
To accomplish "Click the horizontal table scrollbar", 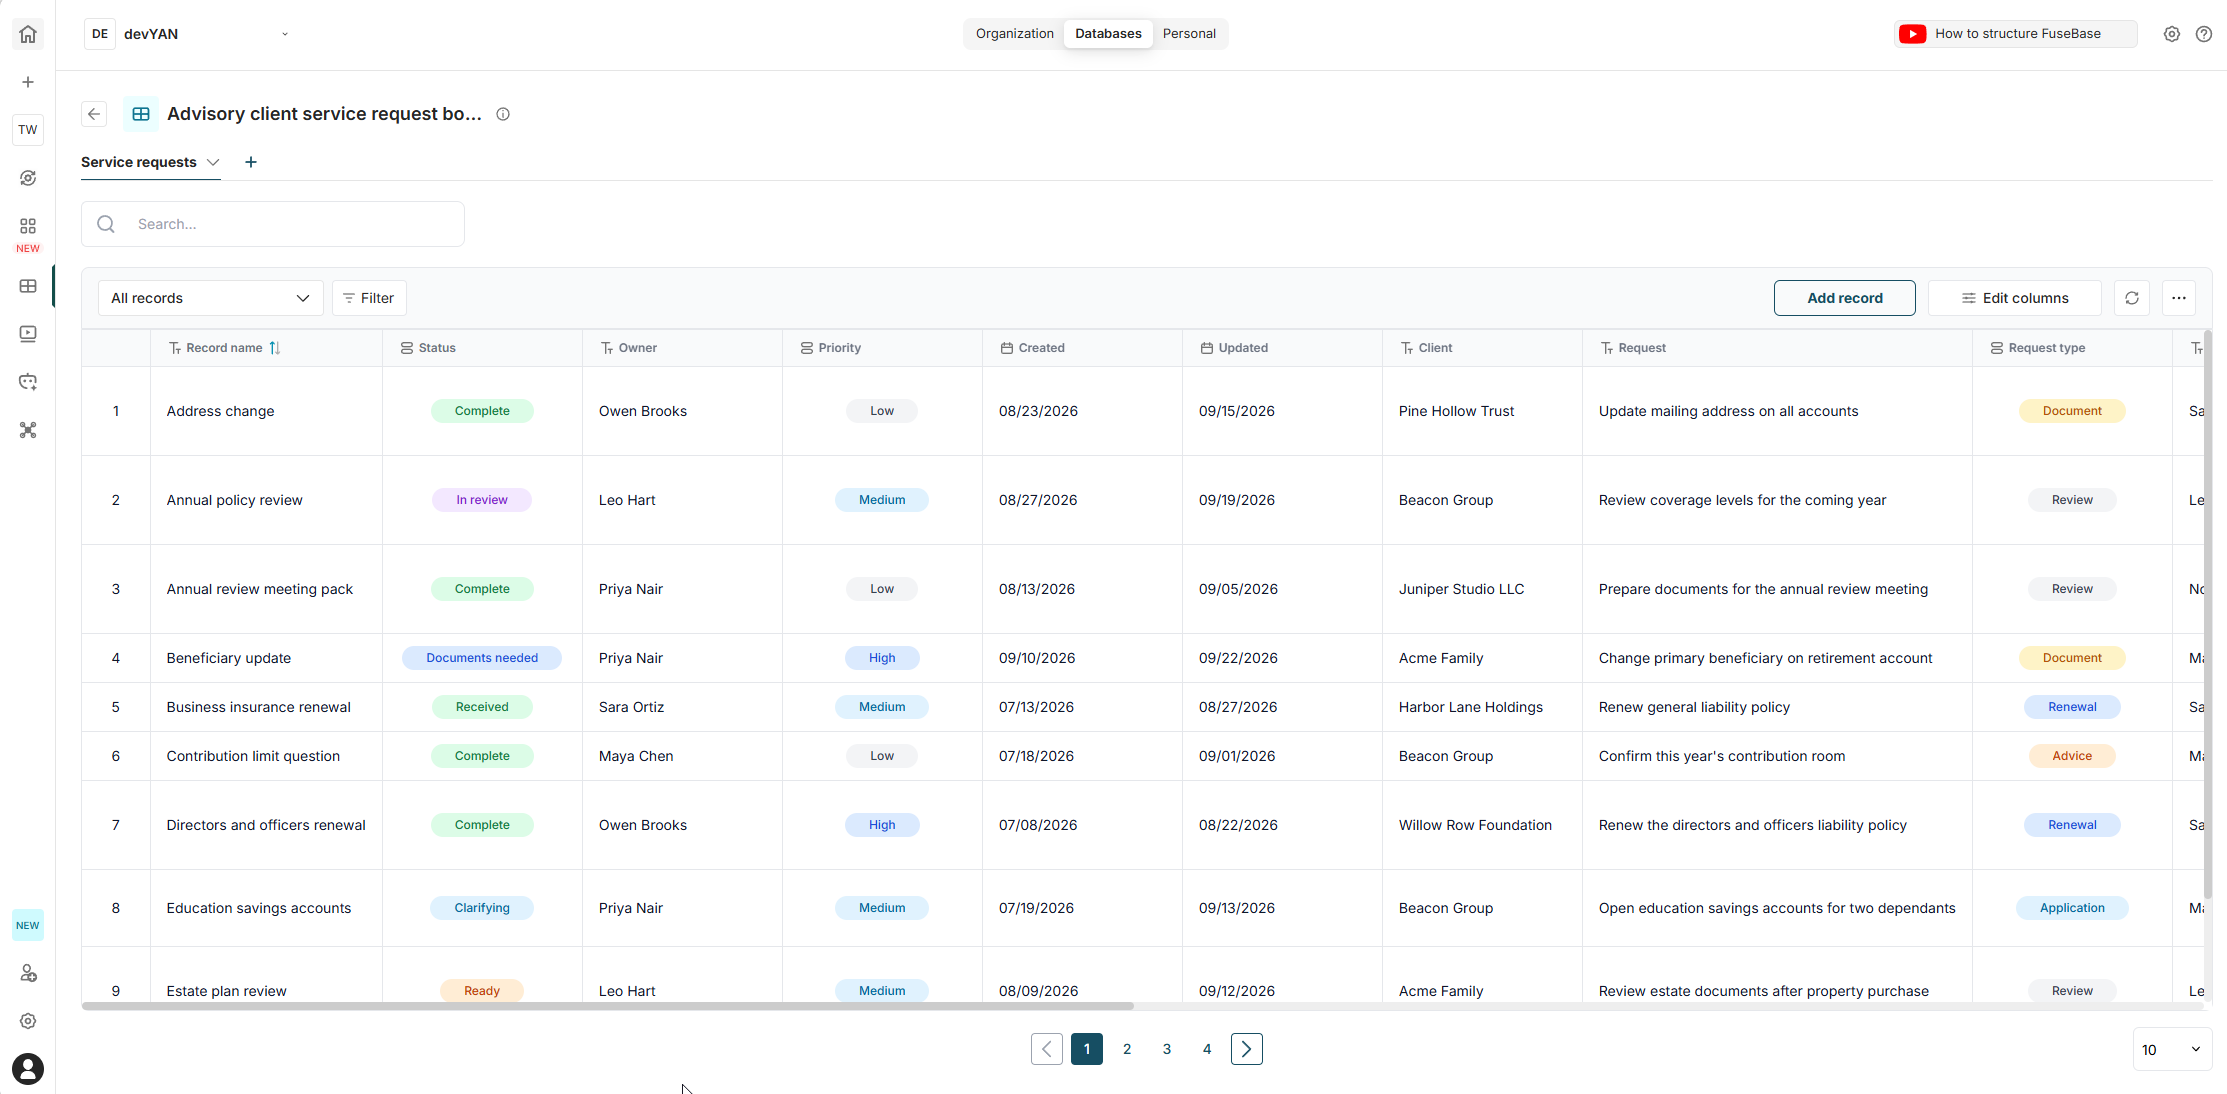I will pyautogui.click(x=608, y=1006).
